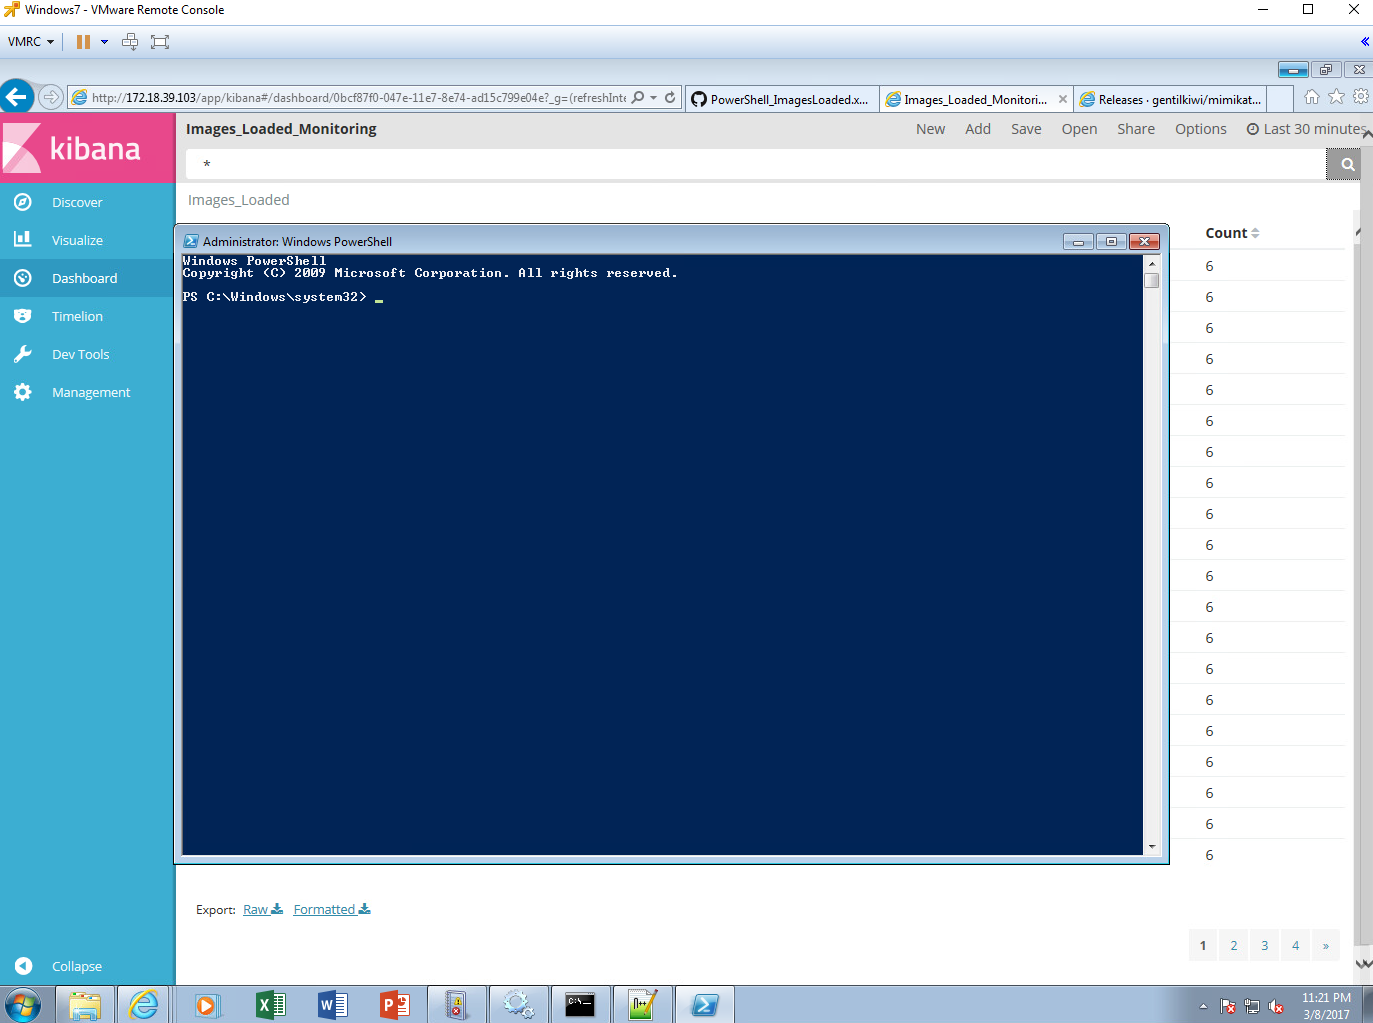Collapse the VMRC toolbar with double chevron
The image size is (1373, 1023).
(1365, 42)
